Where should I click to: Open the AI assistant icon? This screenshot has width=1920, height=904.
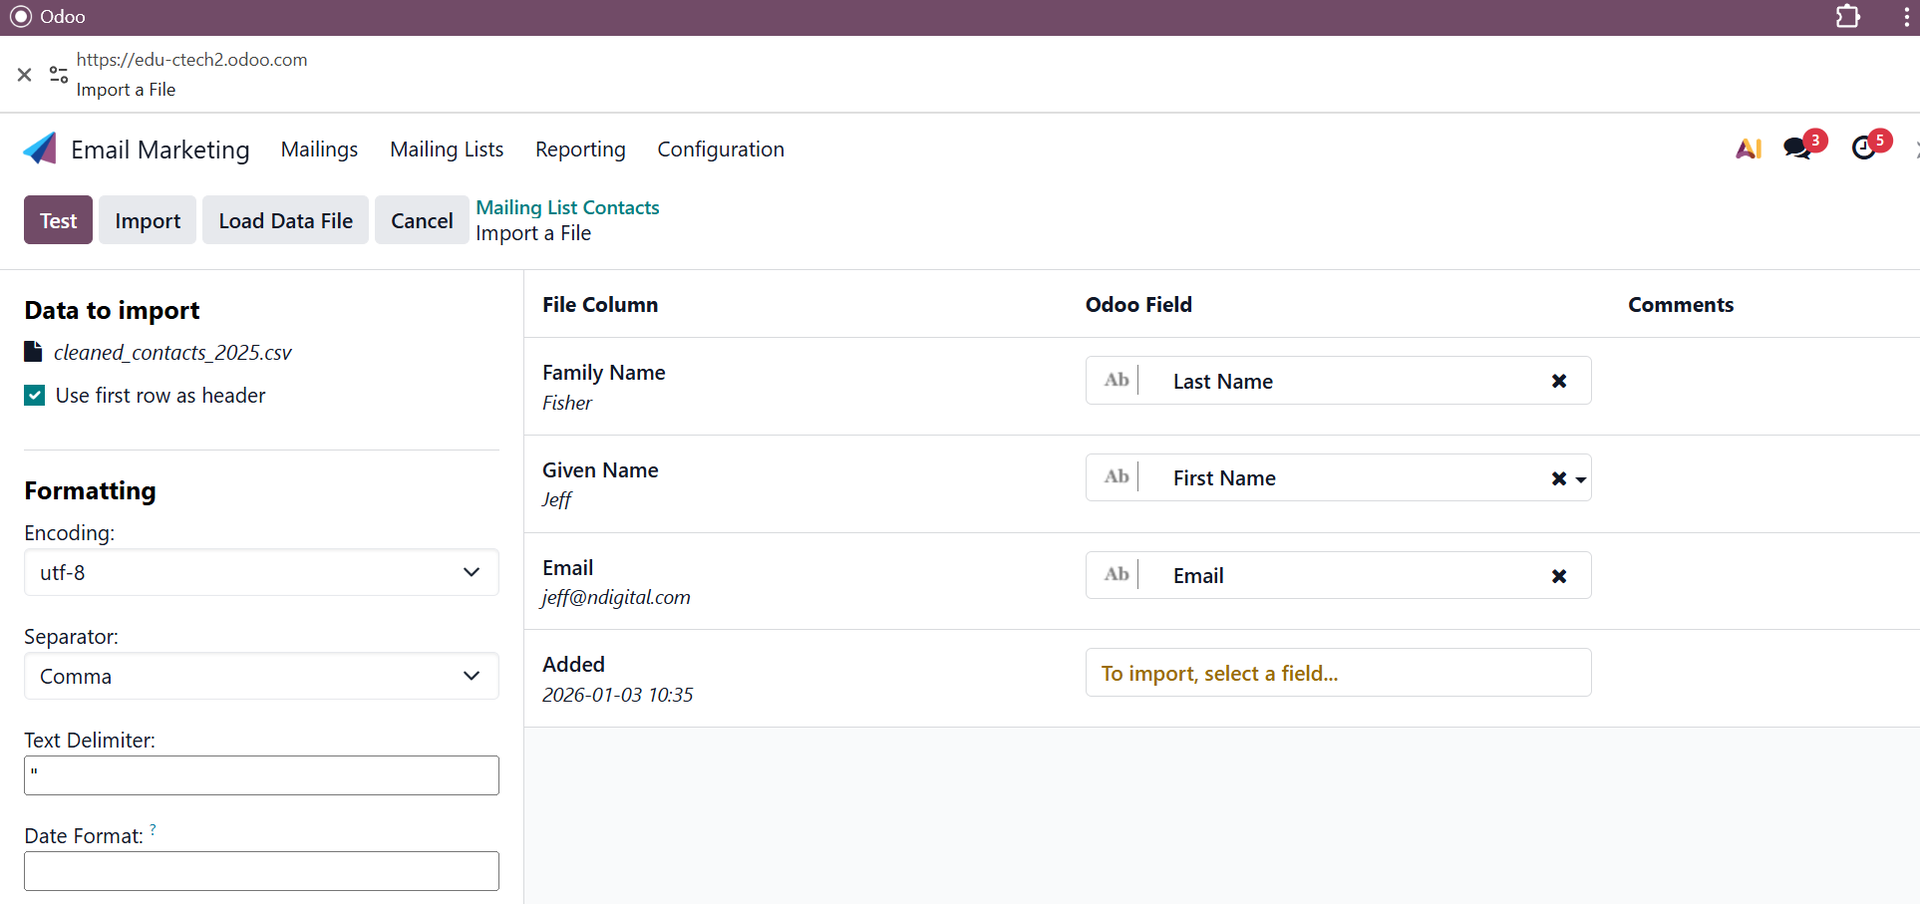coord(1748,149)
